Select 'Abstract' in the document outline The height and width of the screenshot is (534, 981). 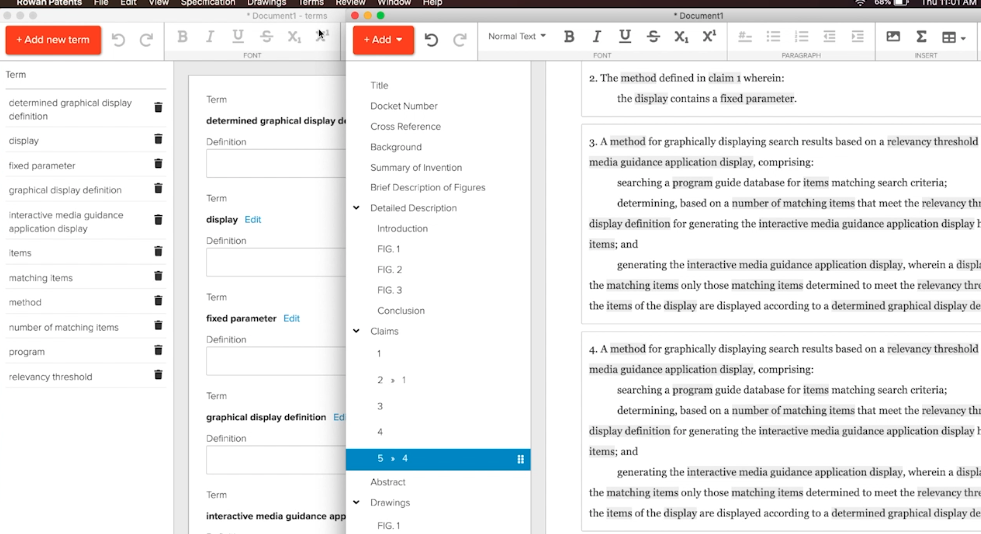tap(387, 482)
